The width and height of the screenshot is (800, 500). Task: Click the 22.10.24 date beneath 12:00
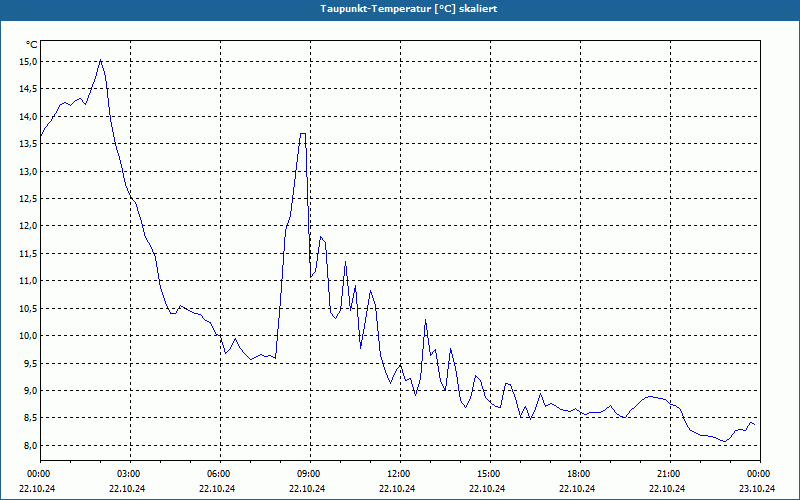[x=397, y=488]
